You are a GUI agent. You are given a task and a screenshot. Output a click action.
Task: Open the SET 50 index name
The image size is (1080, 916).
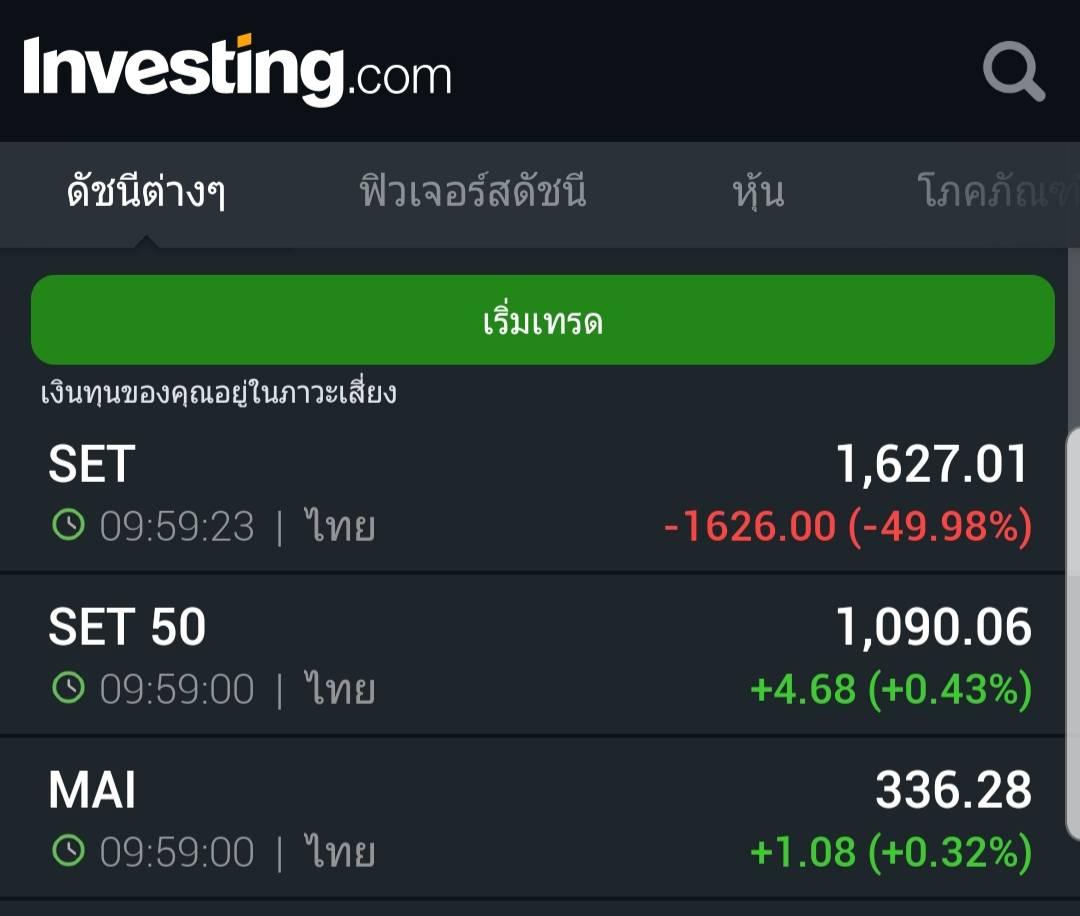click(127, 627)
